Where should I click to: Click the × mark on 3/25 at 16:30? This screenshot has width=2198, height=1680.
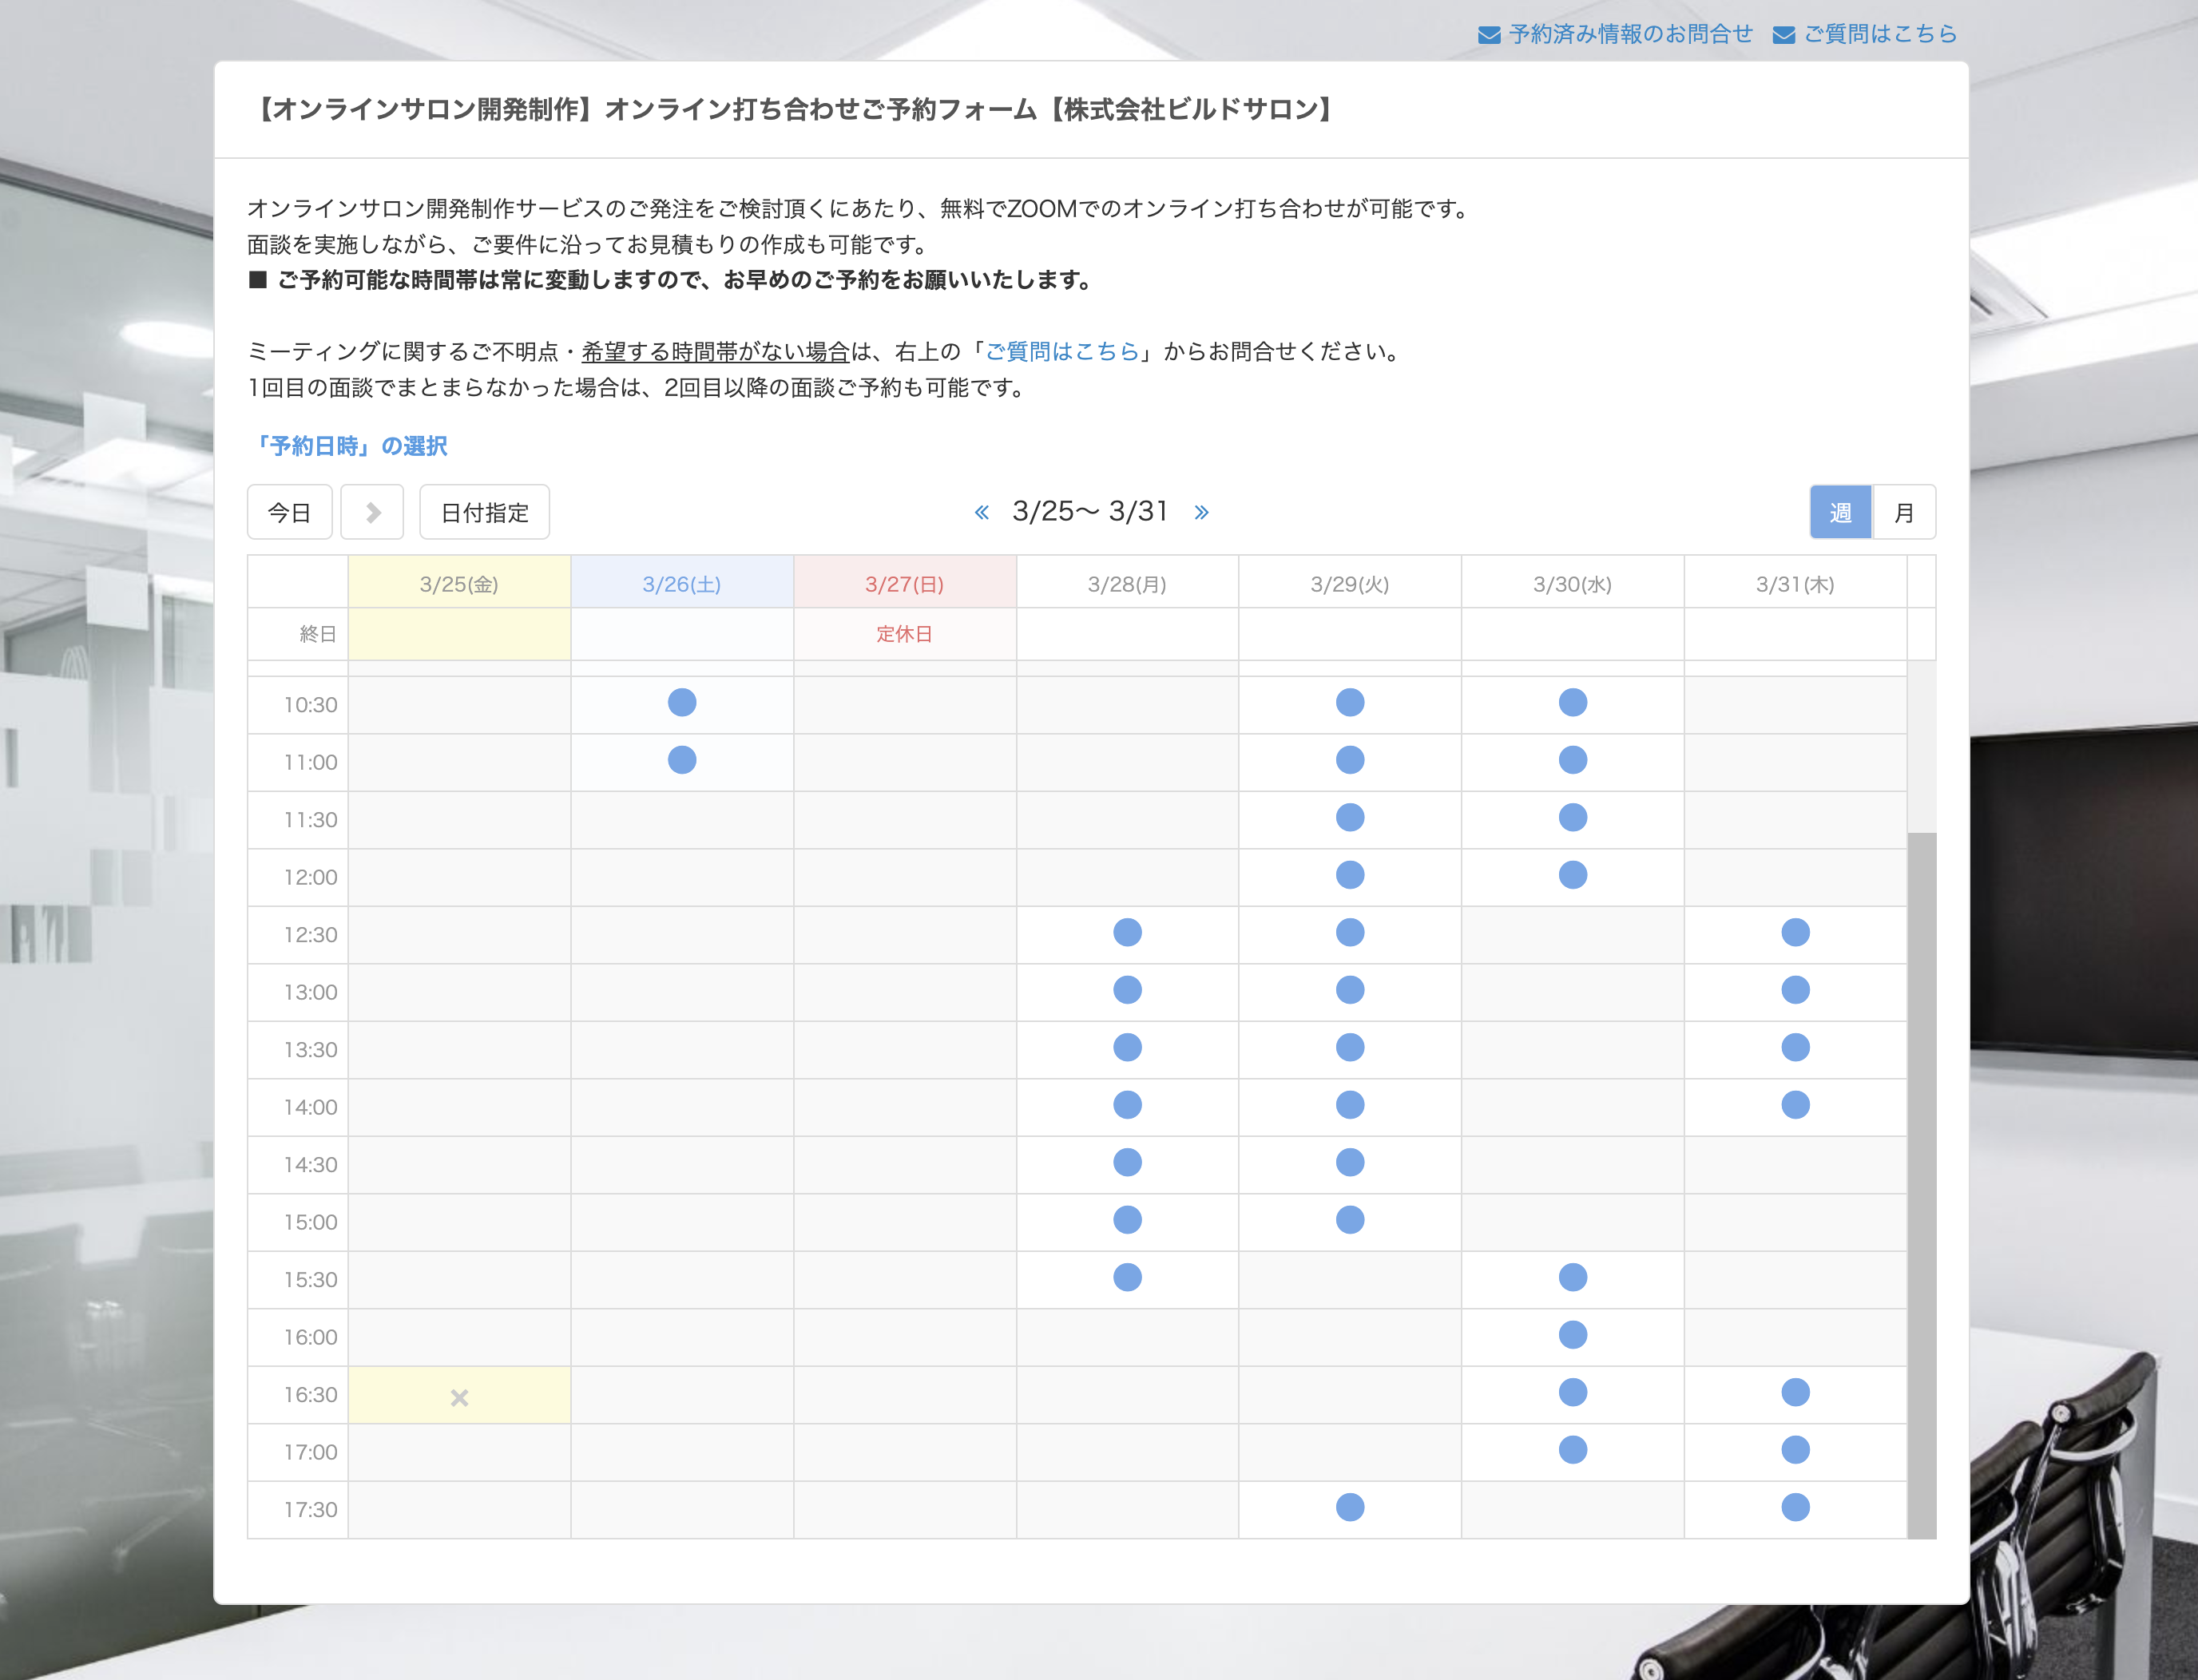tap(459, 1396)
